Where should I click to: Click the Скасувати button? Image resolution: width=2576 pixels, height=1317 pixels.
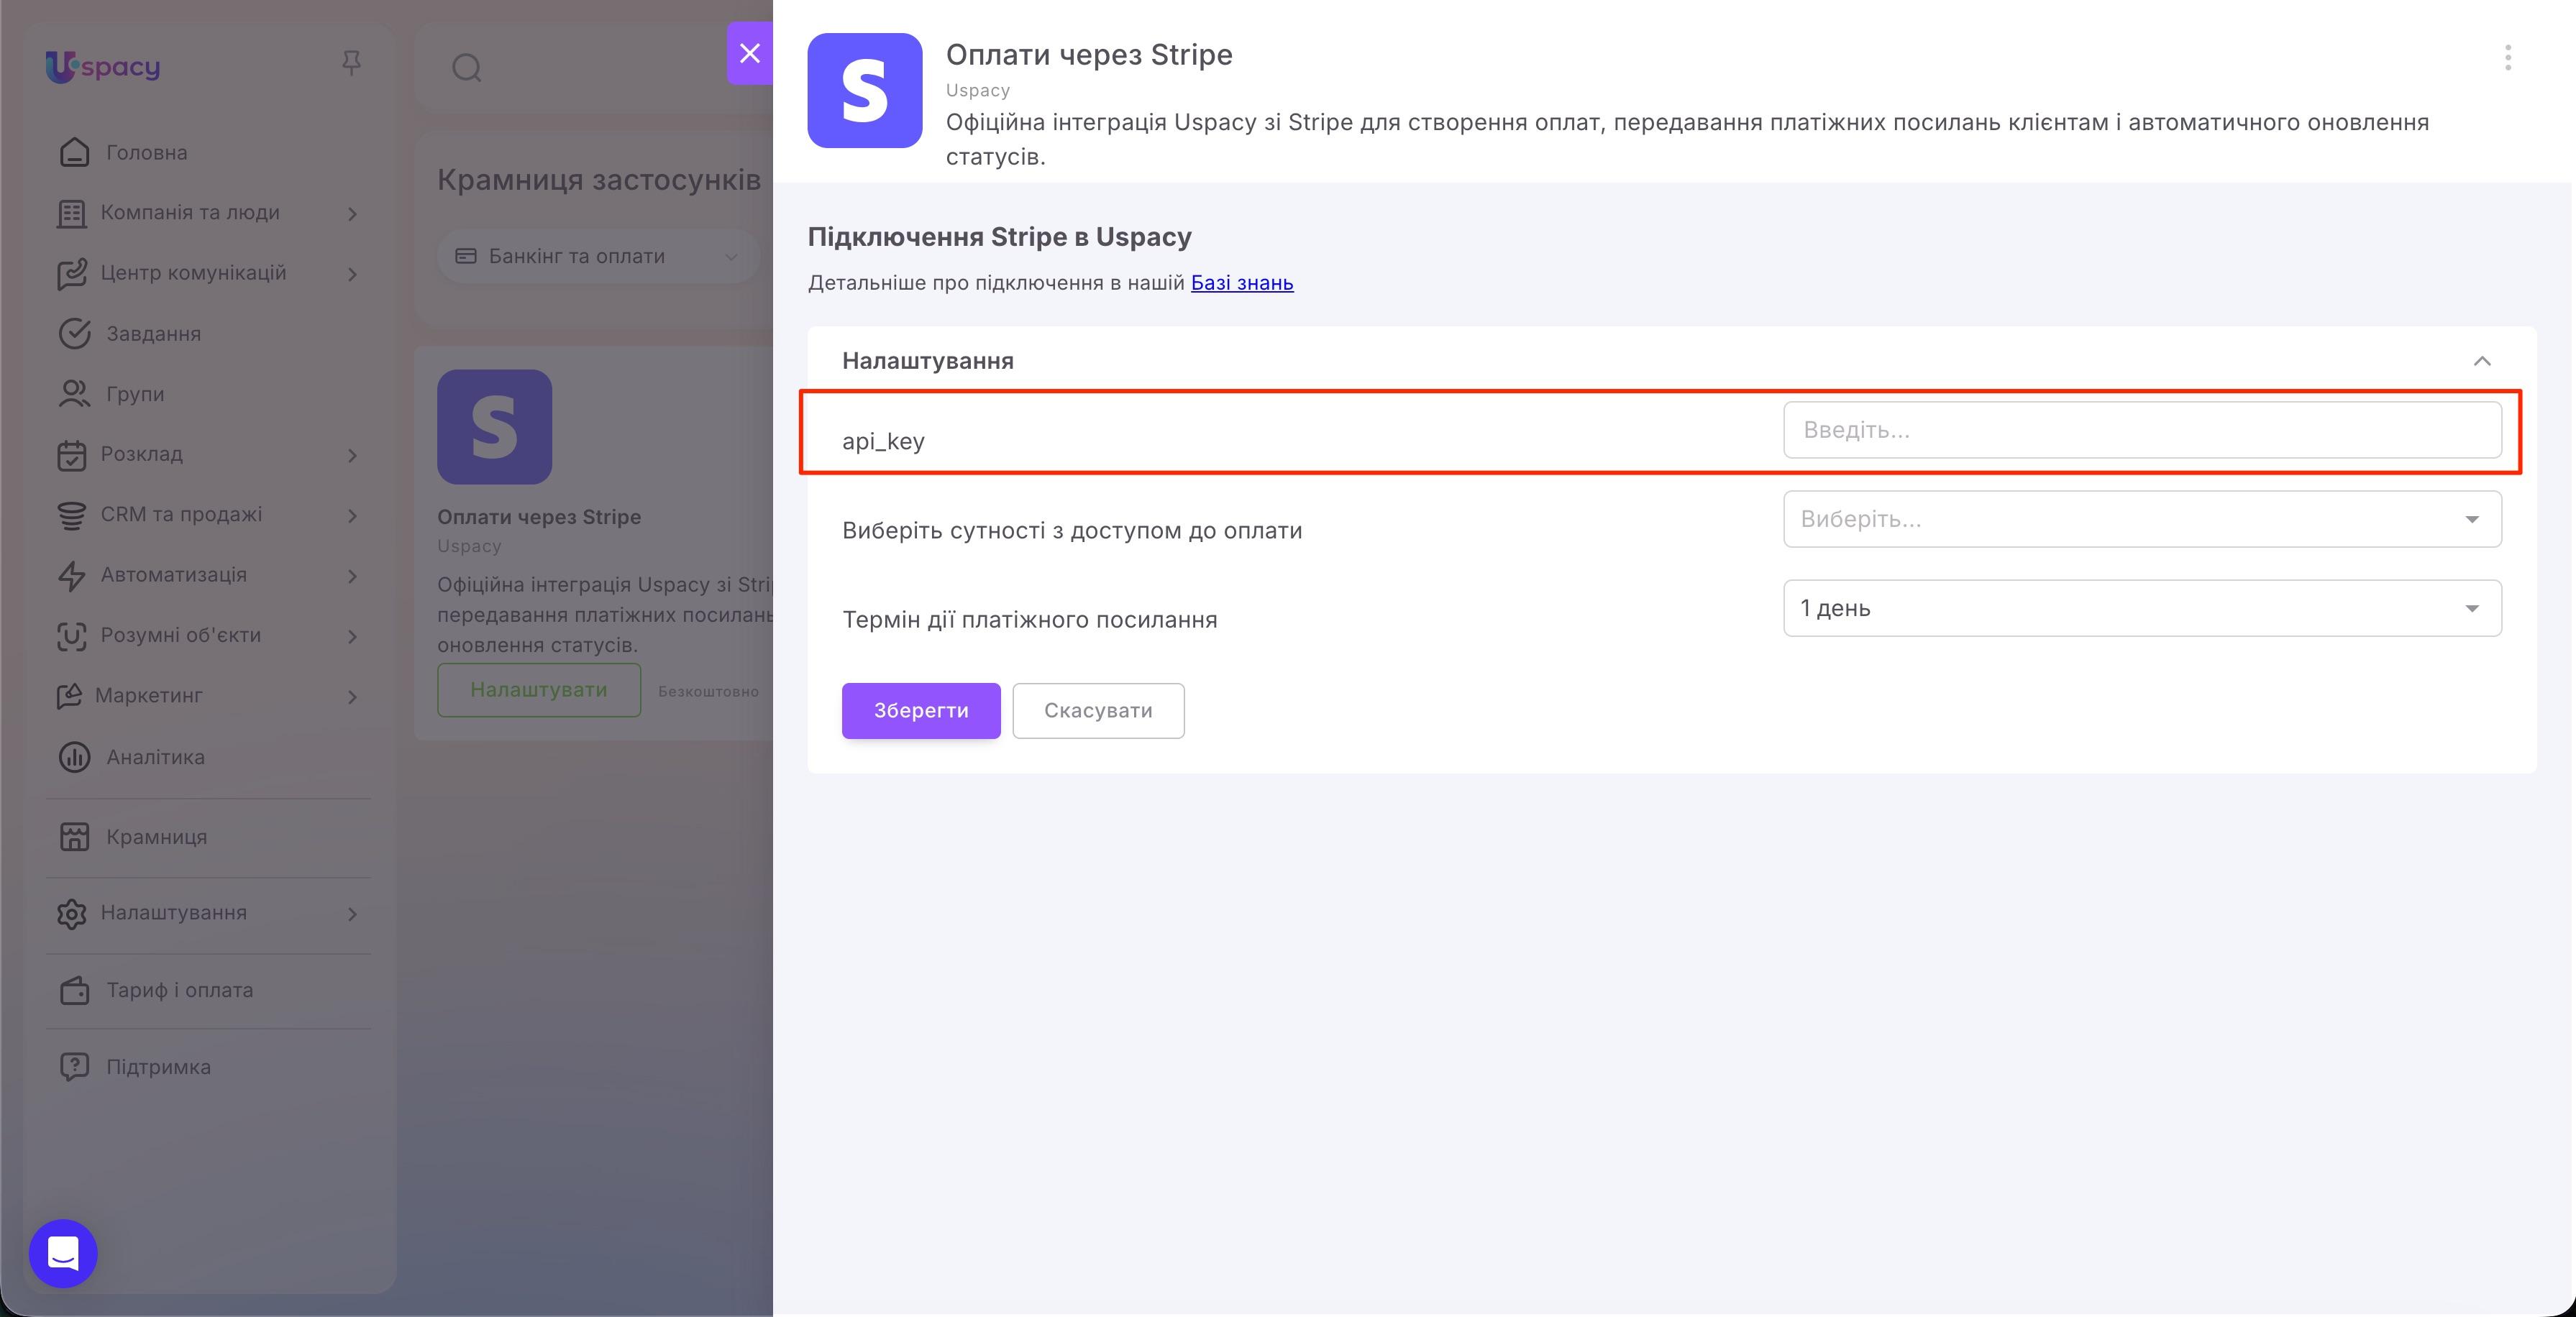[1098, 711]
